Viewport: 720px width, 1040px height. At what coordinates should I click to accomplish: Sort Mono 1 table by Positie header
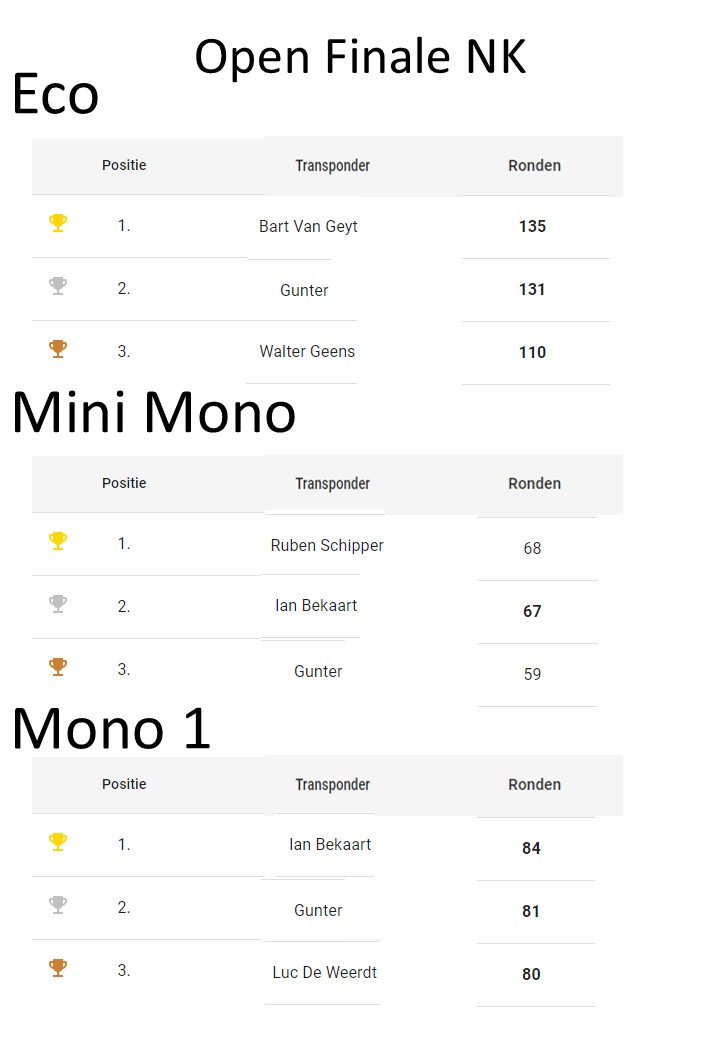coord(124,784)
